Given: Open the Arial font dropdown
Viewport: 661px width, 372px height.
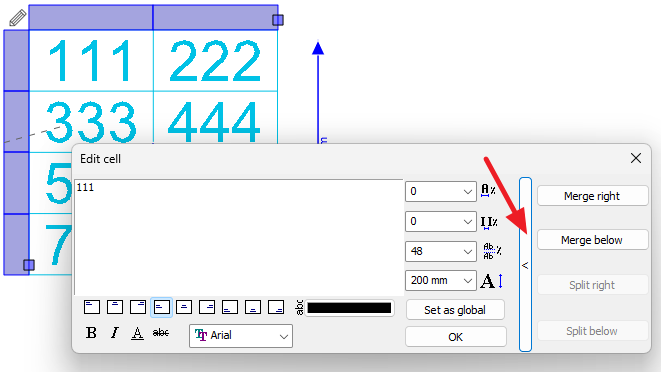Looking at the screenshot, I should coord(241,336).
